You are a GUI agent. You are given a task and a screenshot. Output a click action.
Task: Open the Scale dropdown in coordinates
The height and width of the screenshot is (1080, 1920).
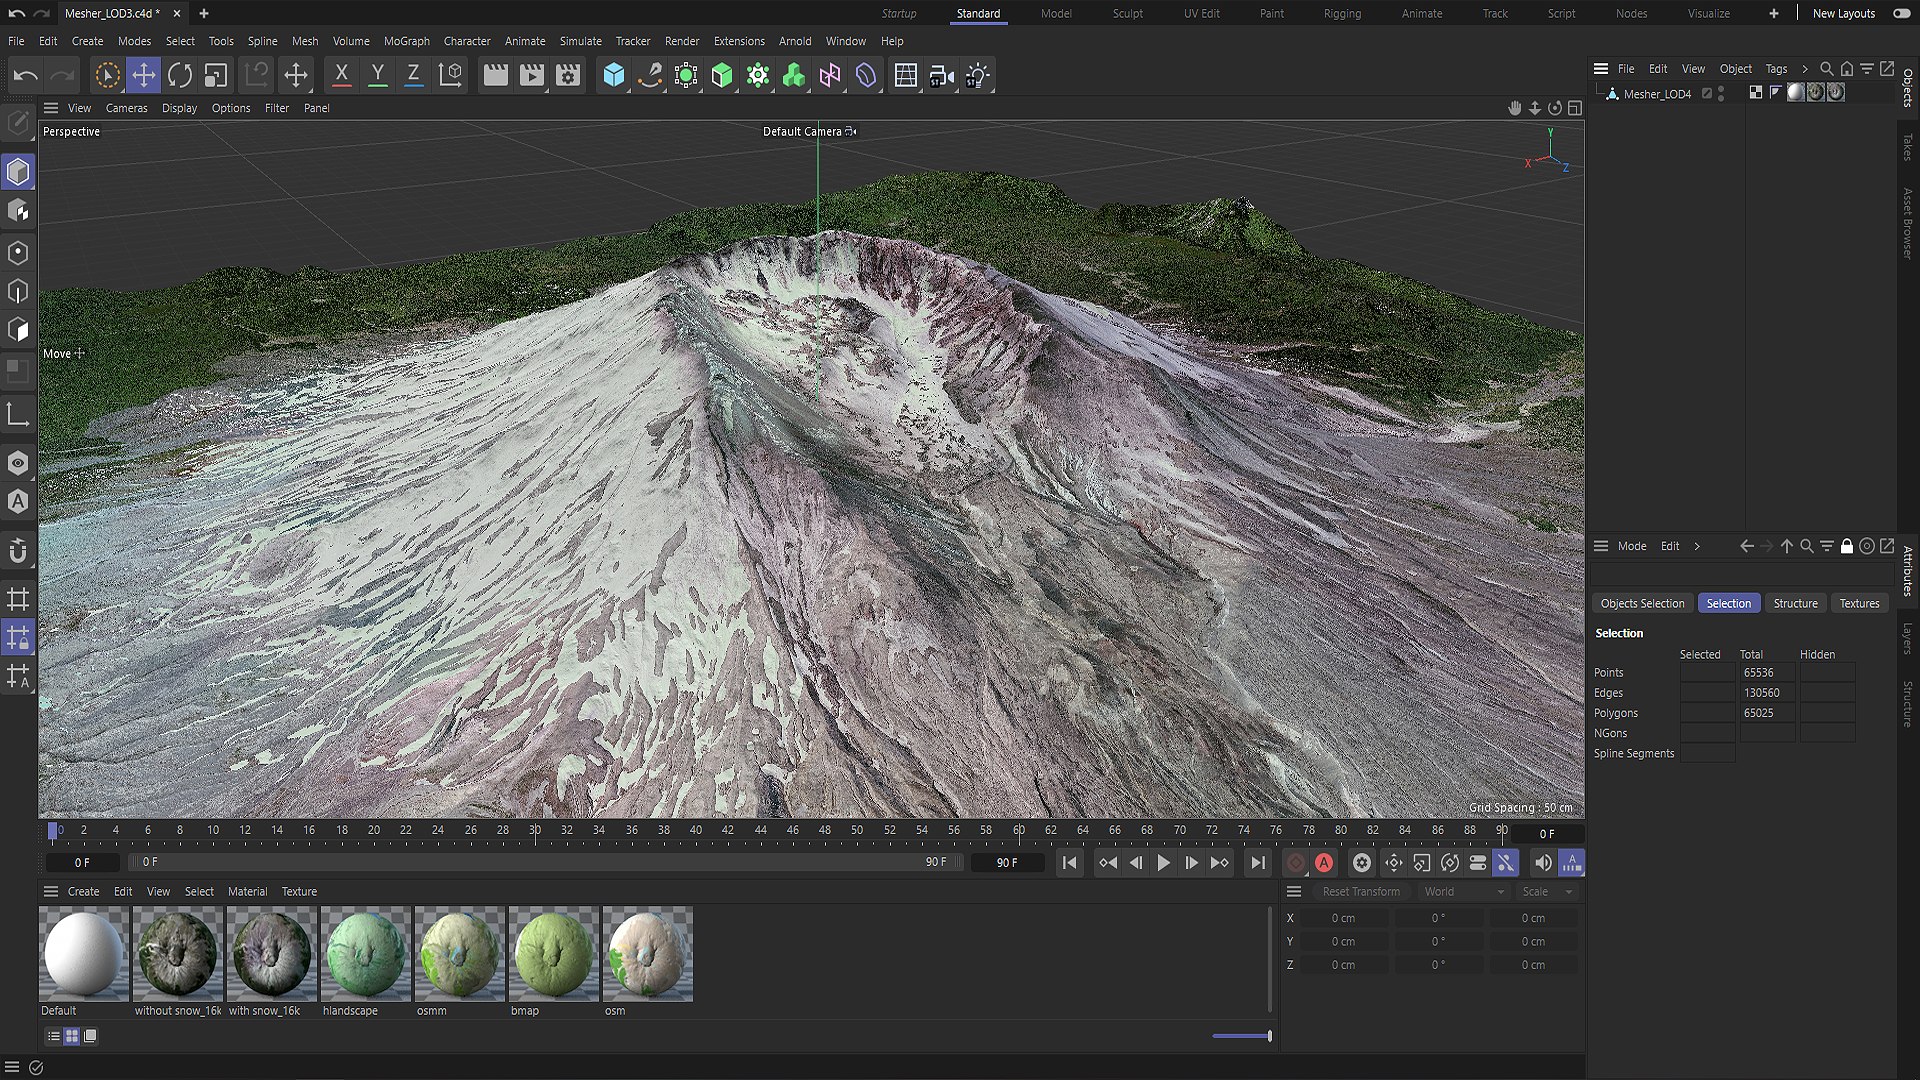(1546, 892)
